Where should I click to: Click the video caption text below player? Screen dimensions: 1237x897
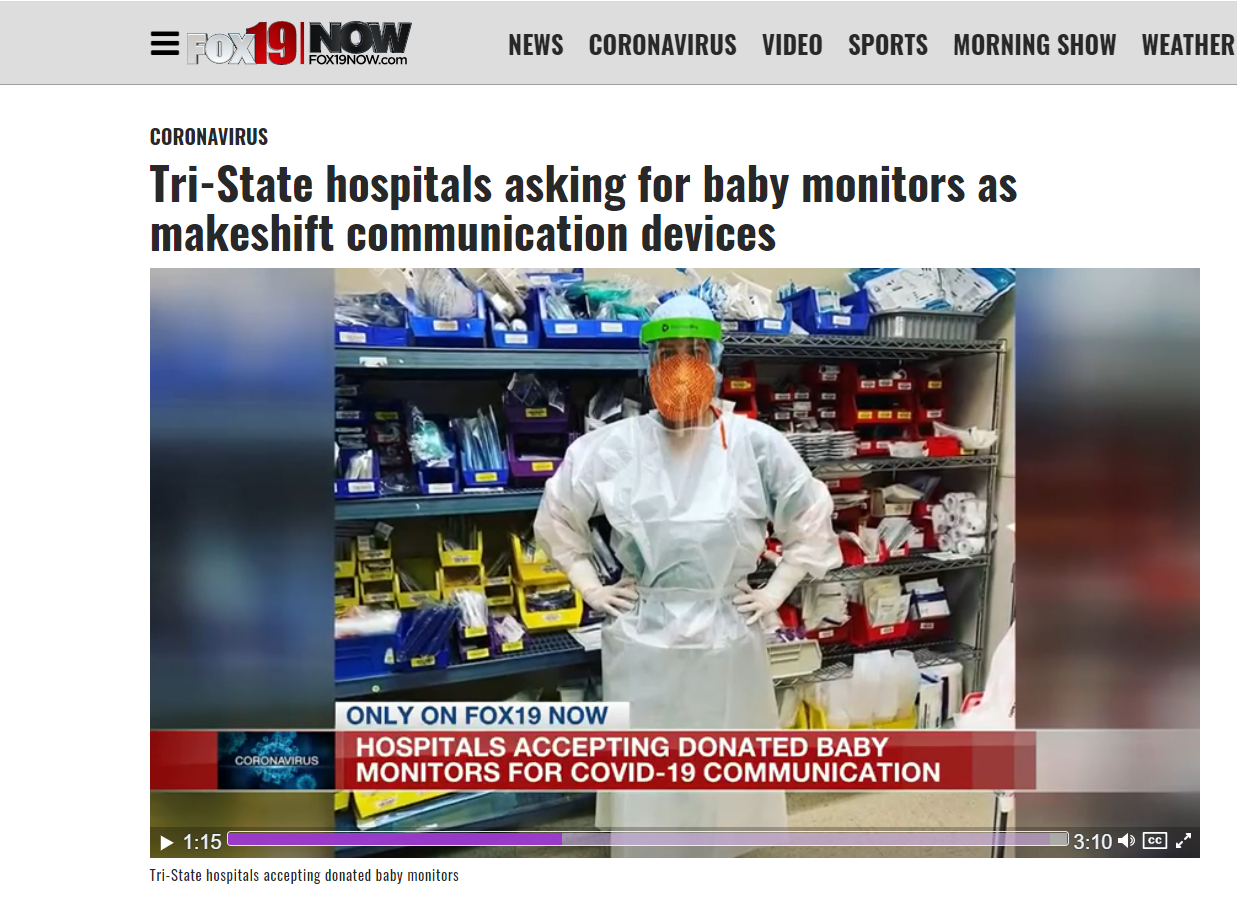[x=304, y=875]
